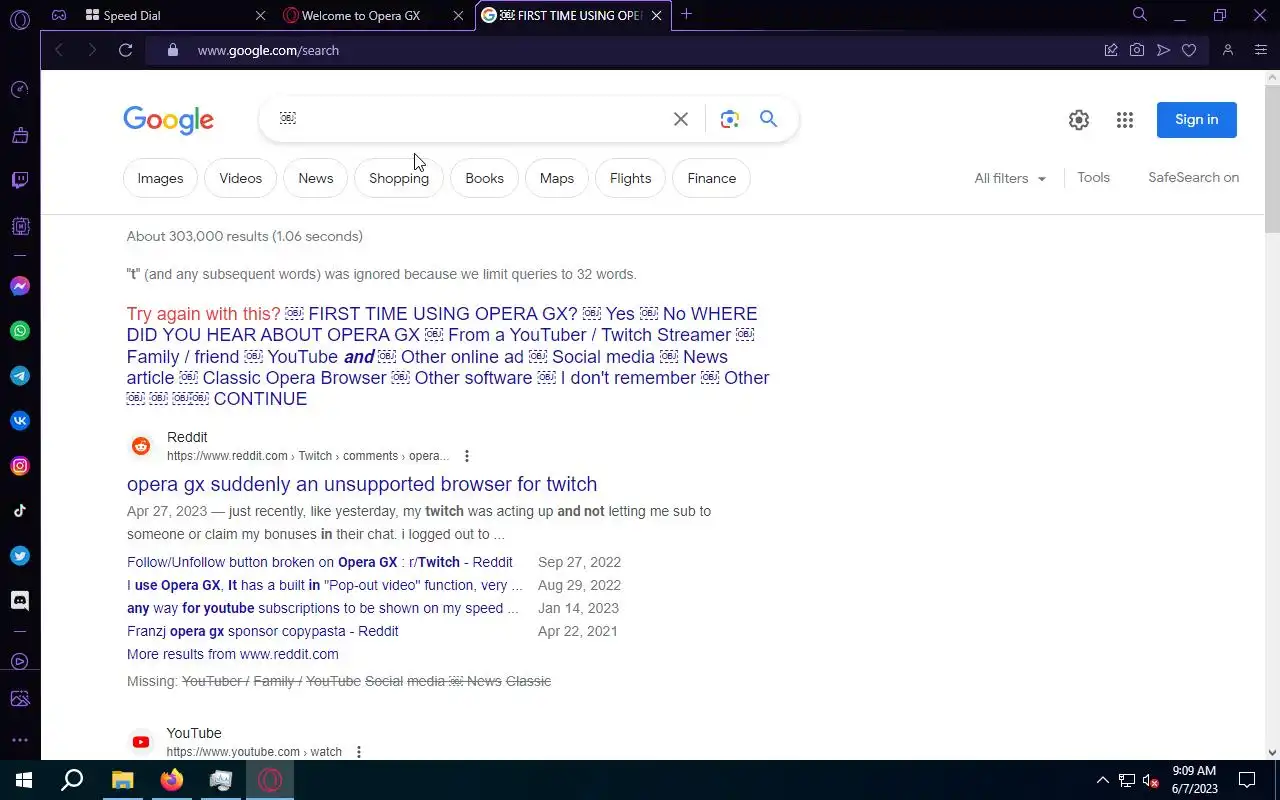The image size is (1280, 800).
Task: Open Follow/Unfollow button broken Reddit link
Action: [320, 562]
